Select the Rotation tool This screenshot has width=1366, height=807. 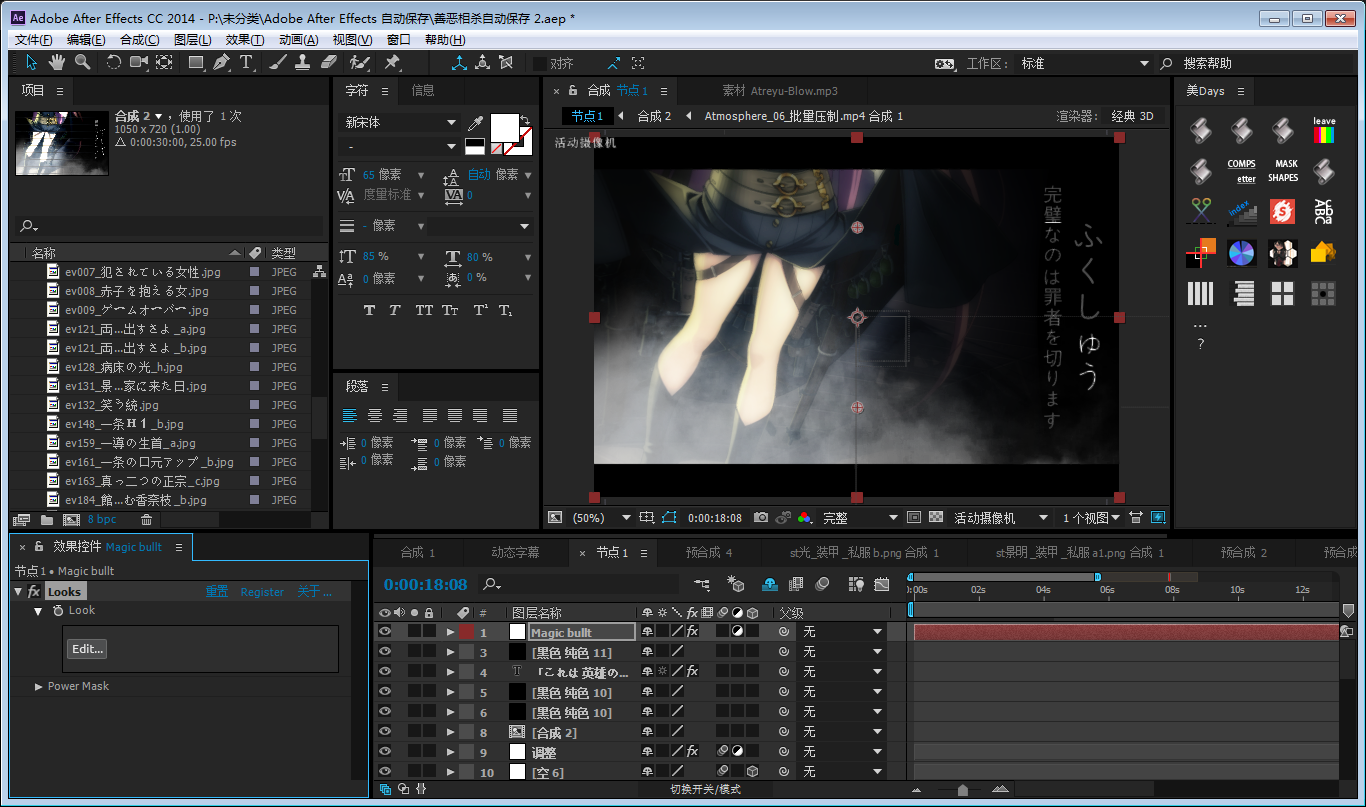(x=113, y=62)
